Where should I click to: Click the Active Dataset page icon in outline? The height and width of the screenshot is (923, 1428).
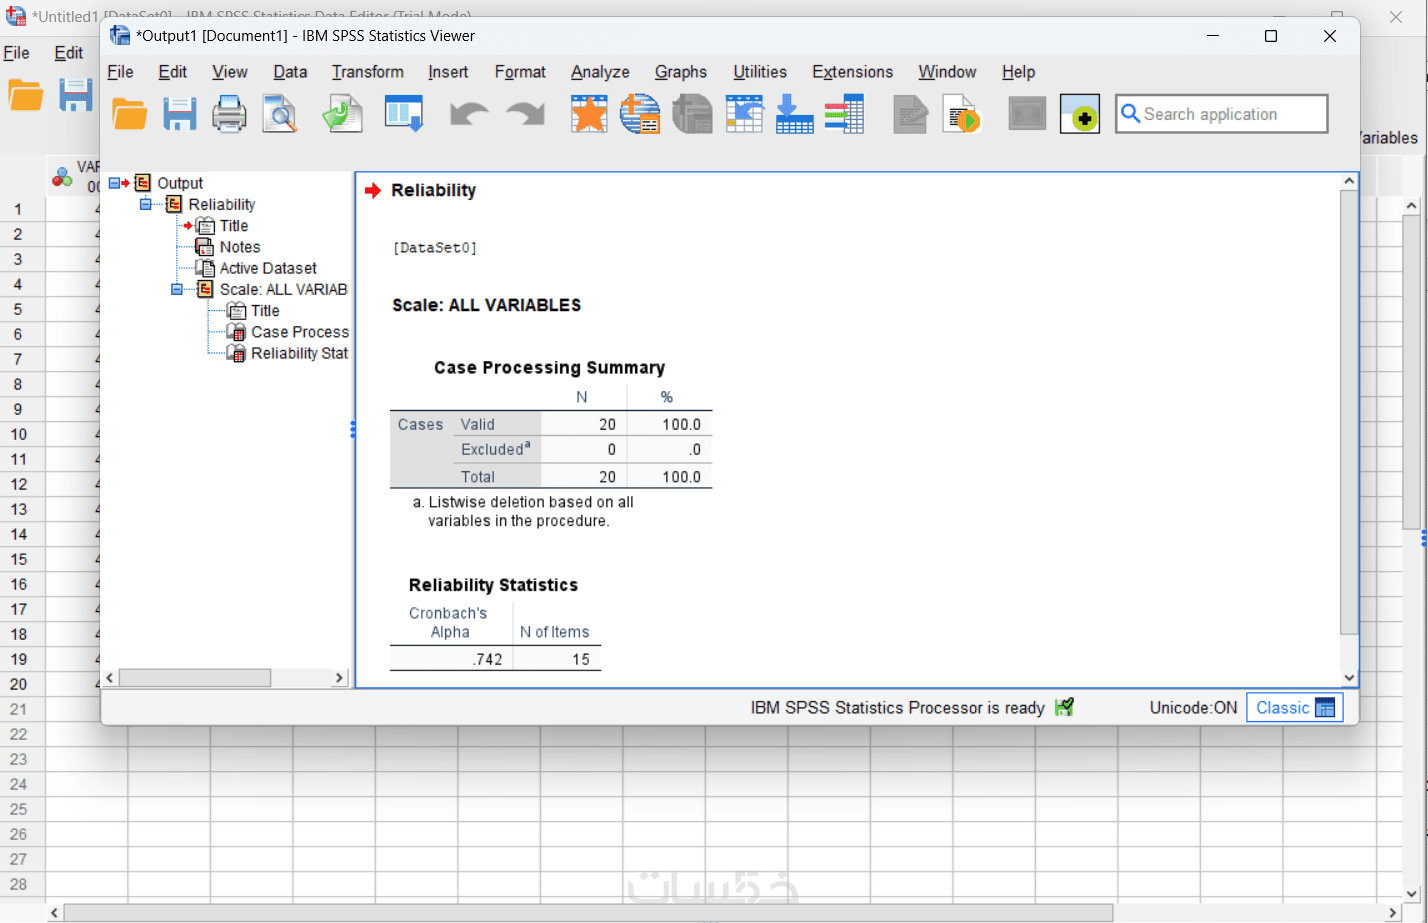(x=204, y=268)
